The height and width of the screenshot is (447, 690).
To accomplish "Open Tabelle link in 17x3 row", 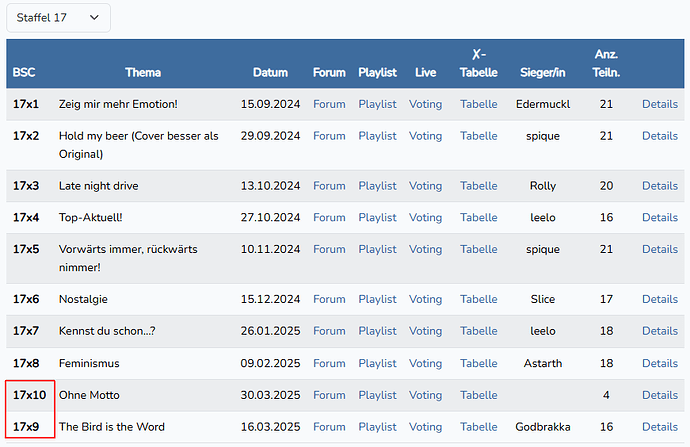I will pos(479,186).
